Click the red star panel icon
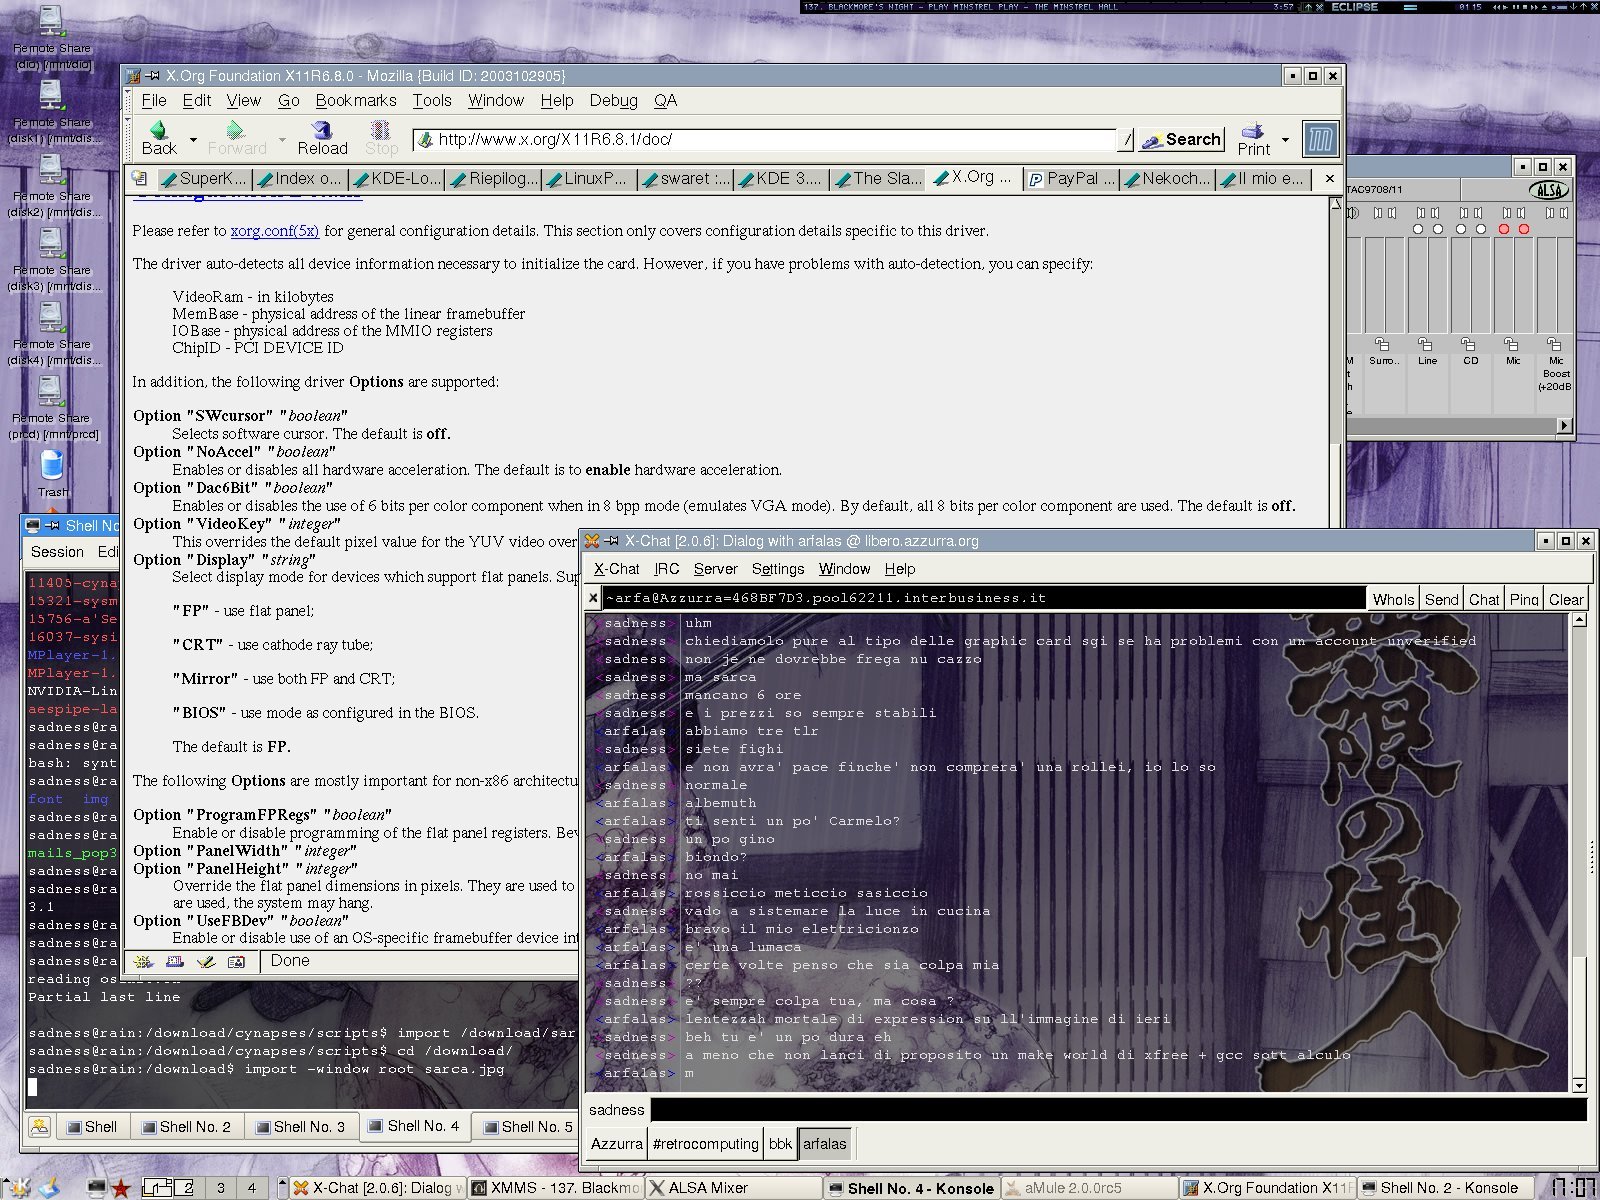 (121, 1188)
